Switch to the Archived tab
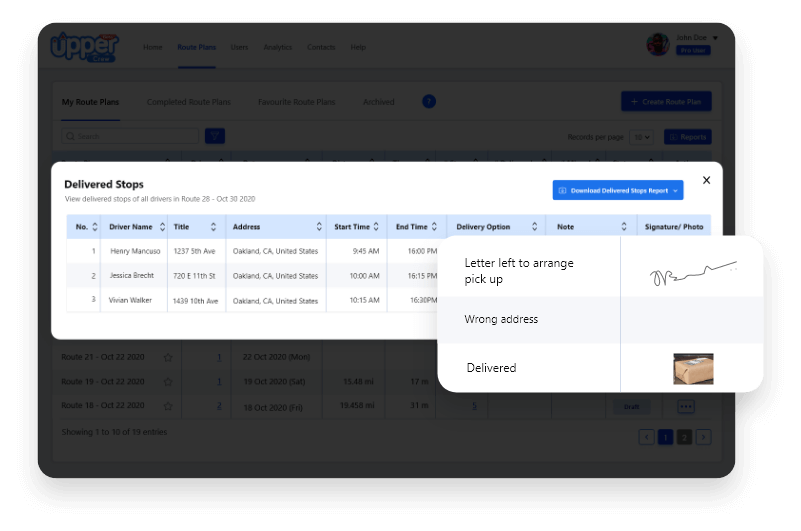801x531 pixels. click(x=379, y=102)
